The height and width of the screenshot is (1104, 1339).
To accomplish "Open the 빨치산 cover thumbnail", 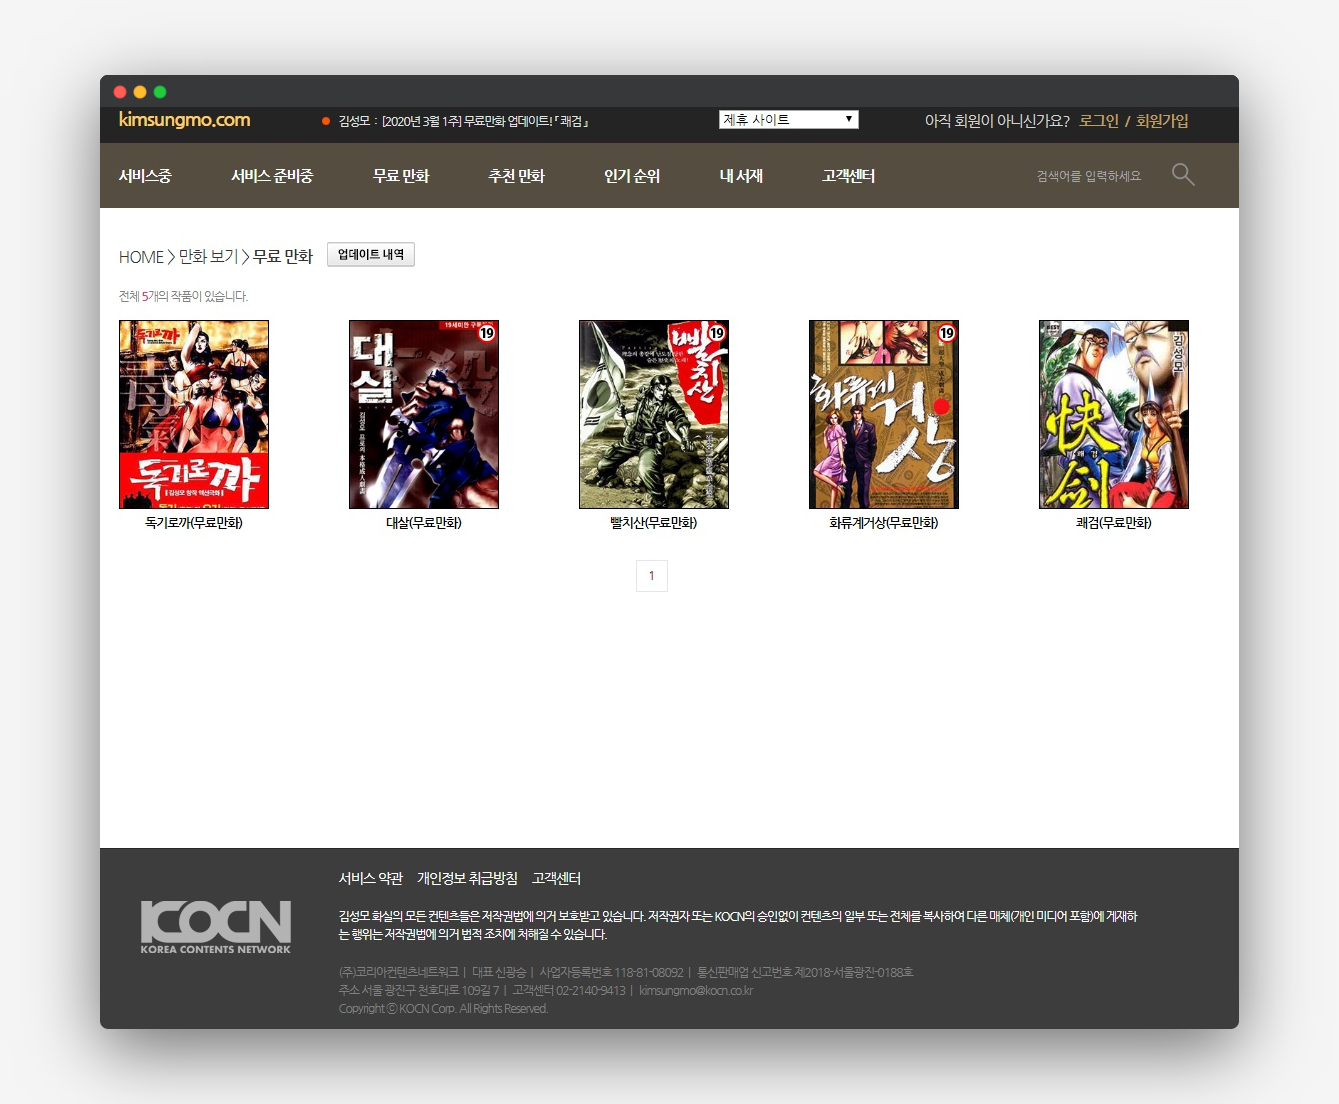I will pos(654,414).
